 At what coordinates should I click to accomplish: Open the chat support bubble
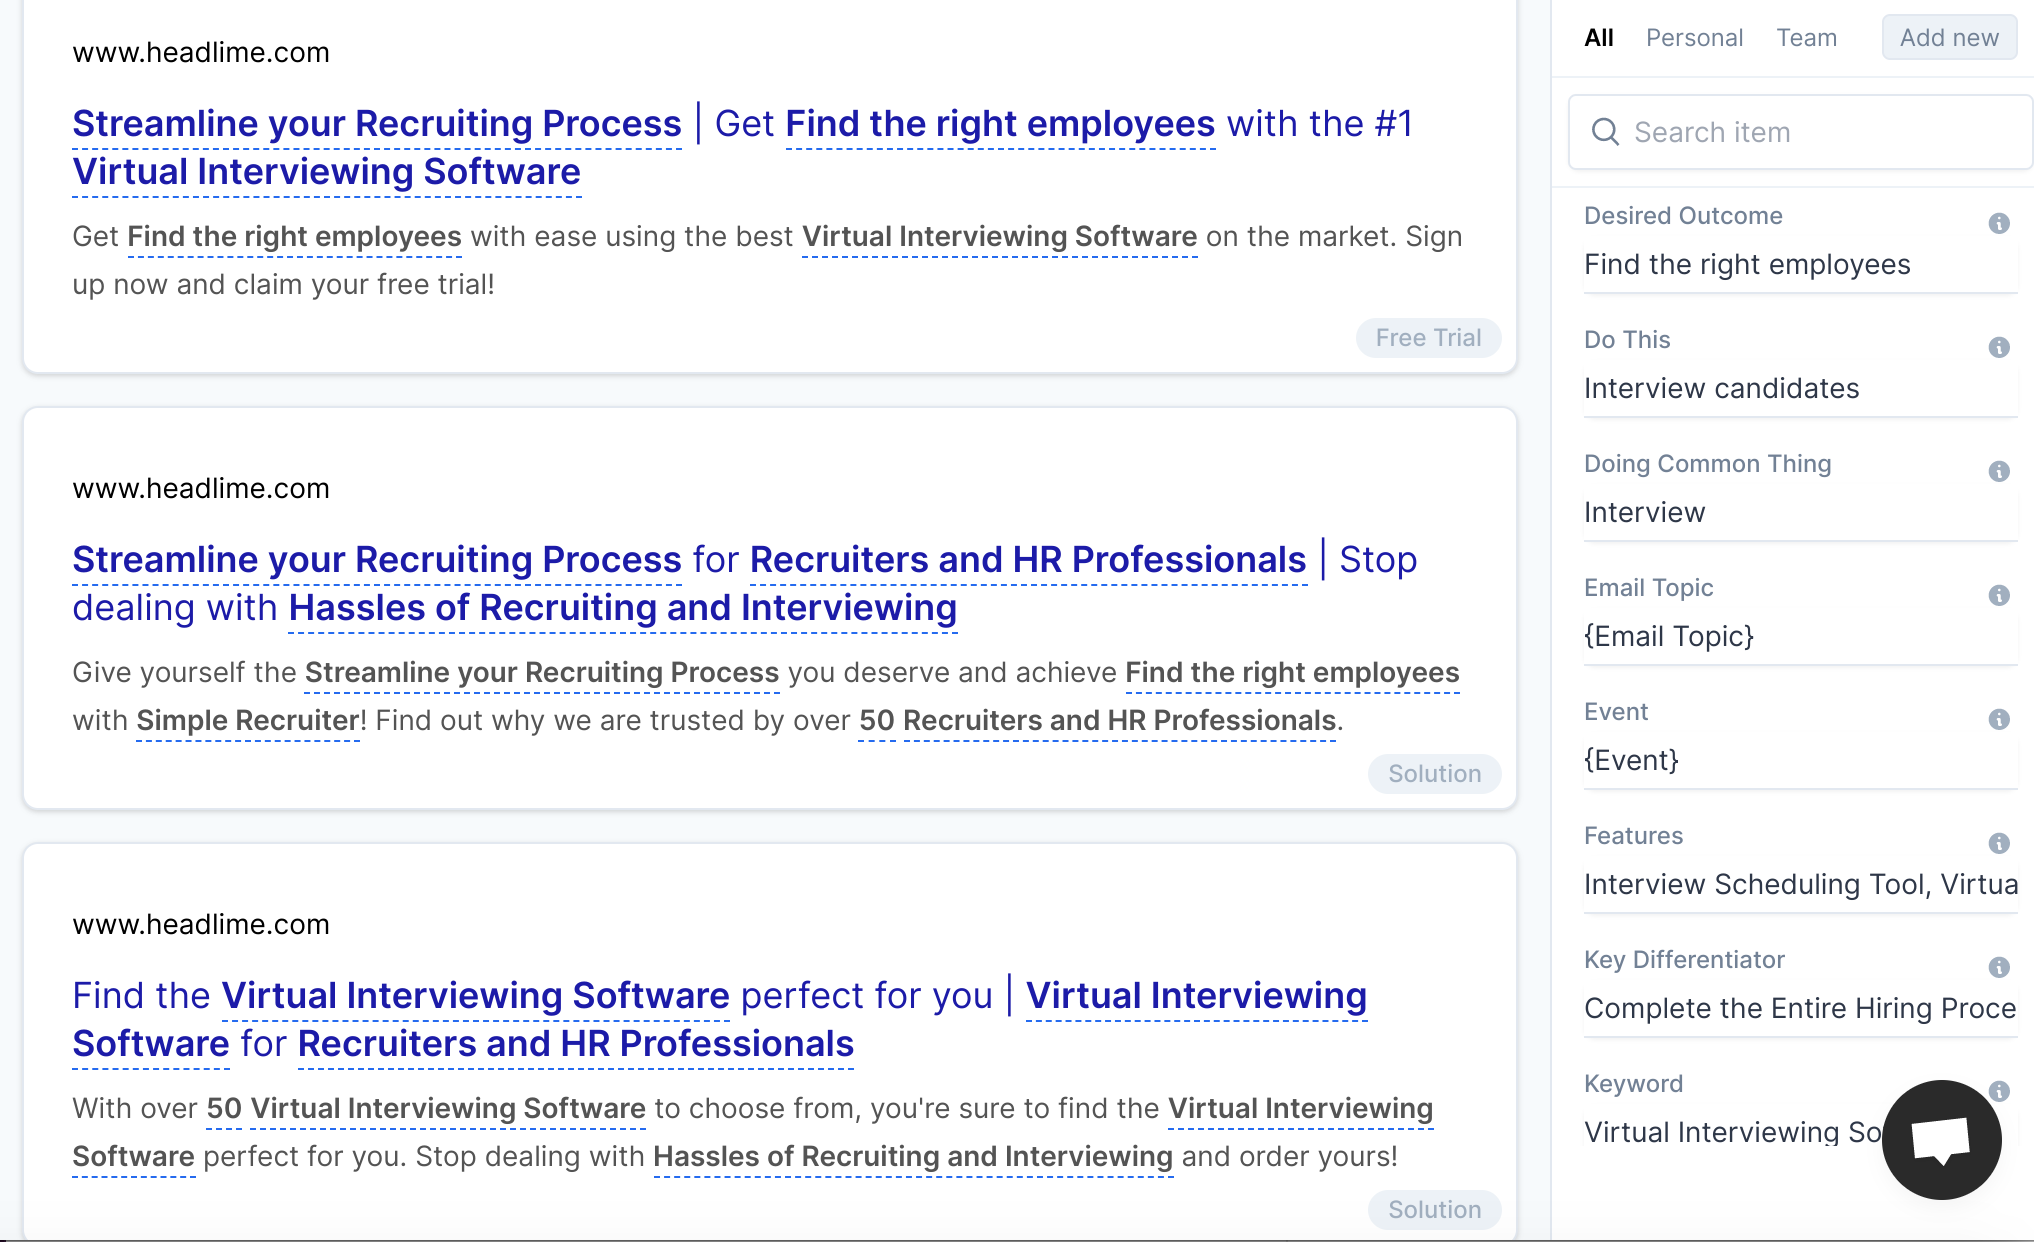[x=1941, y=1139]
